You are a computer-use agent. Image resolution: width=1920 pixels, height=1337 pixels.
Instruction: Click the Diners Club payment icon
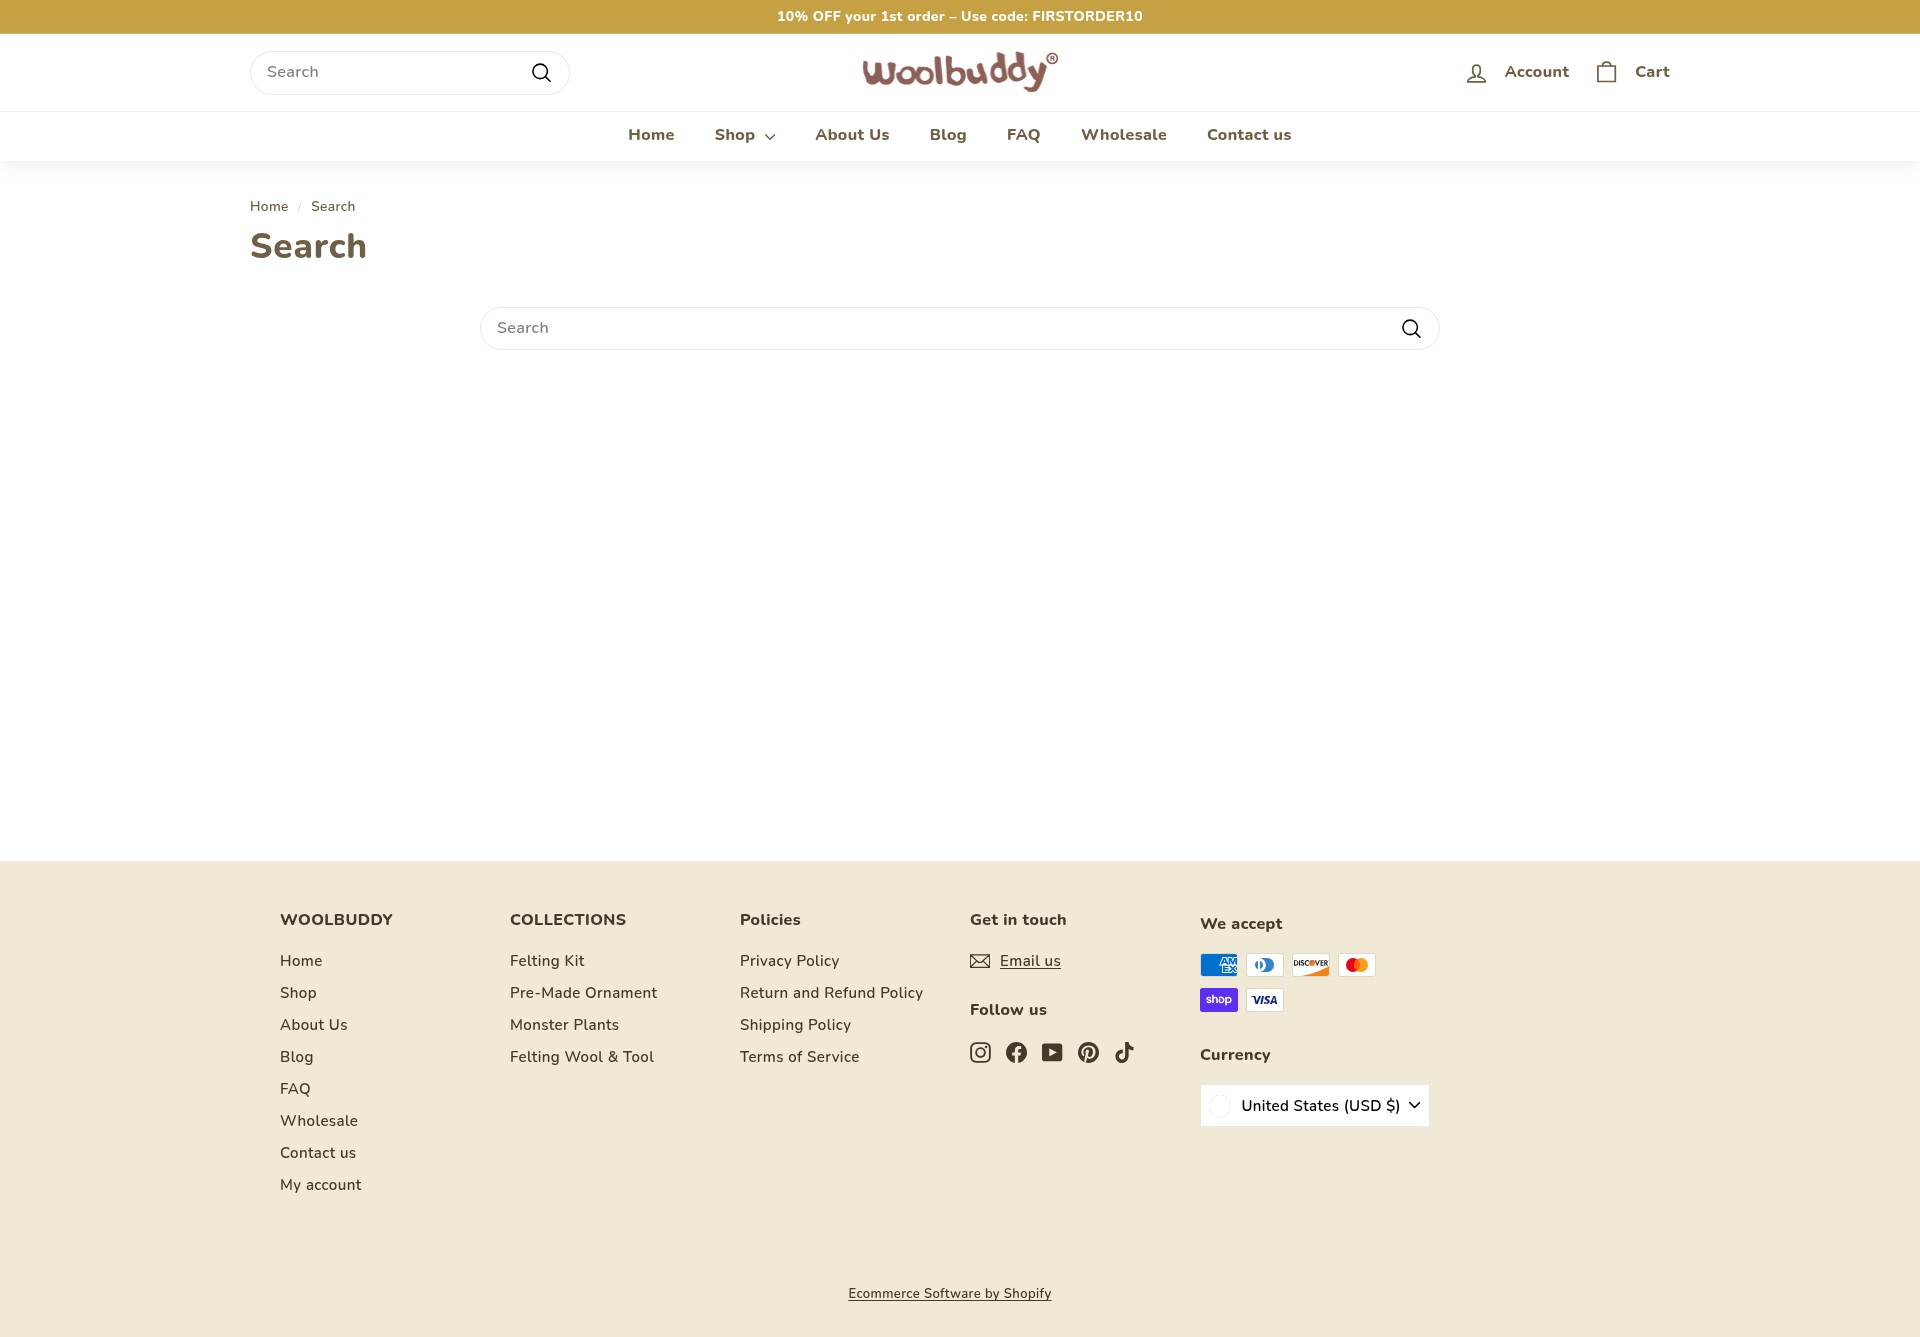pyautogui.click(x=1265, y=965)
